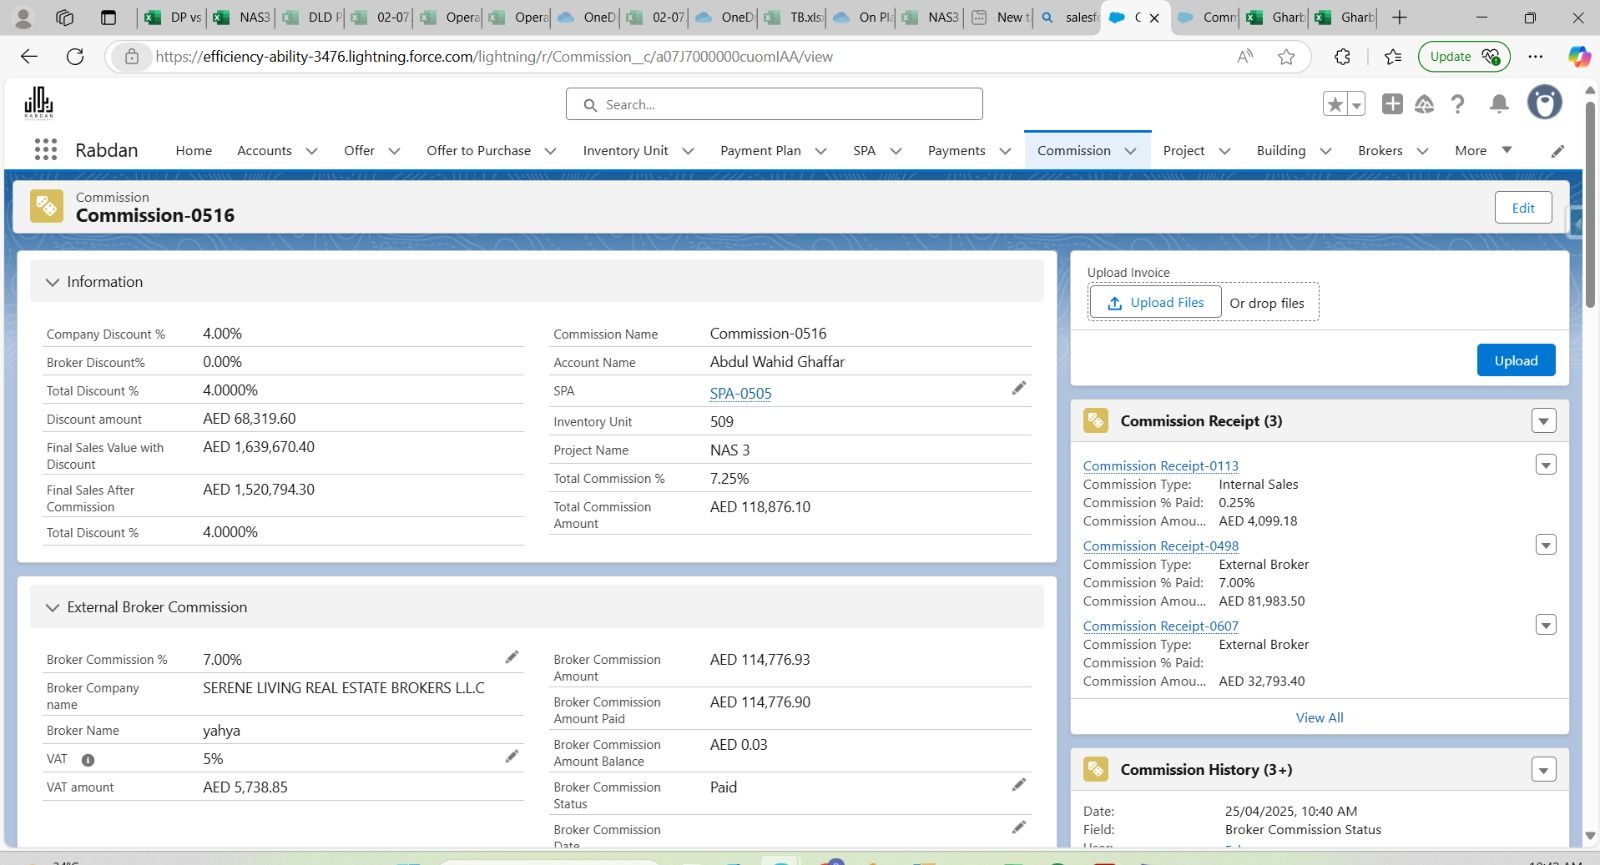View site information lock icon
The image size is (1600, 865).
coord(131,57)
